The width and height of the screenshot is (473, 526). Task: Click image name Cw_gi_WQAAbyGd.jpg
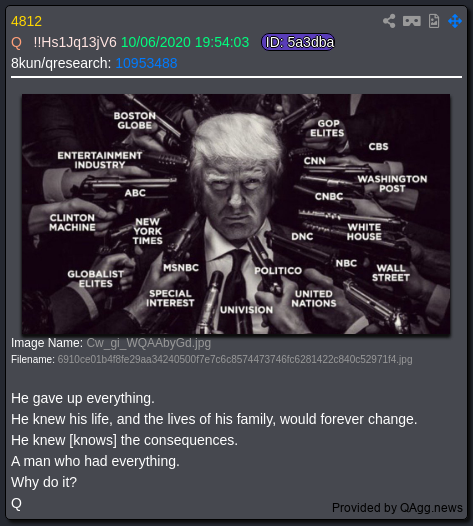pyautogui.click(x=149, y=343)
